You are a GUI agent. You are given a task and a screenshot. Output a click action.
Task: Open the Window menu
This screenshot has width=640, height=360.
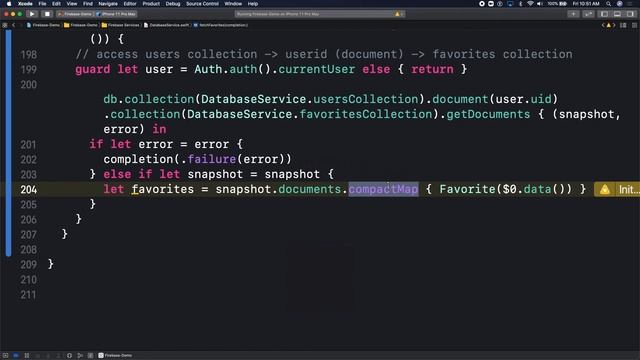coord(233,4)
